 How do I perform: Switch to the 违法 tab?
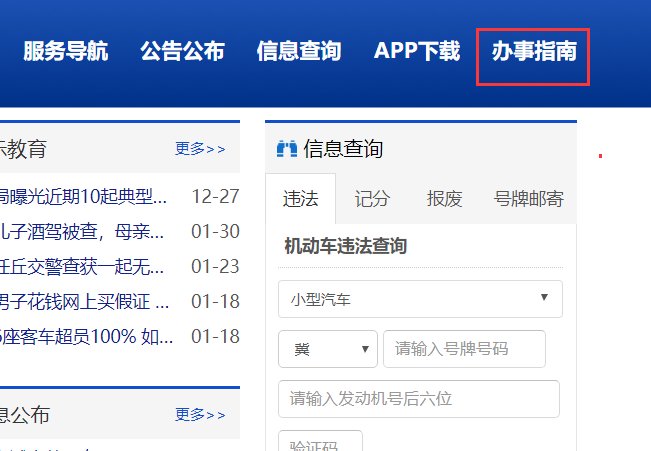(x=301, y=199)
